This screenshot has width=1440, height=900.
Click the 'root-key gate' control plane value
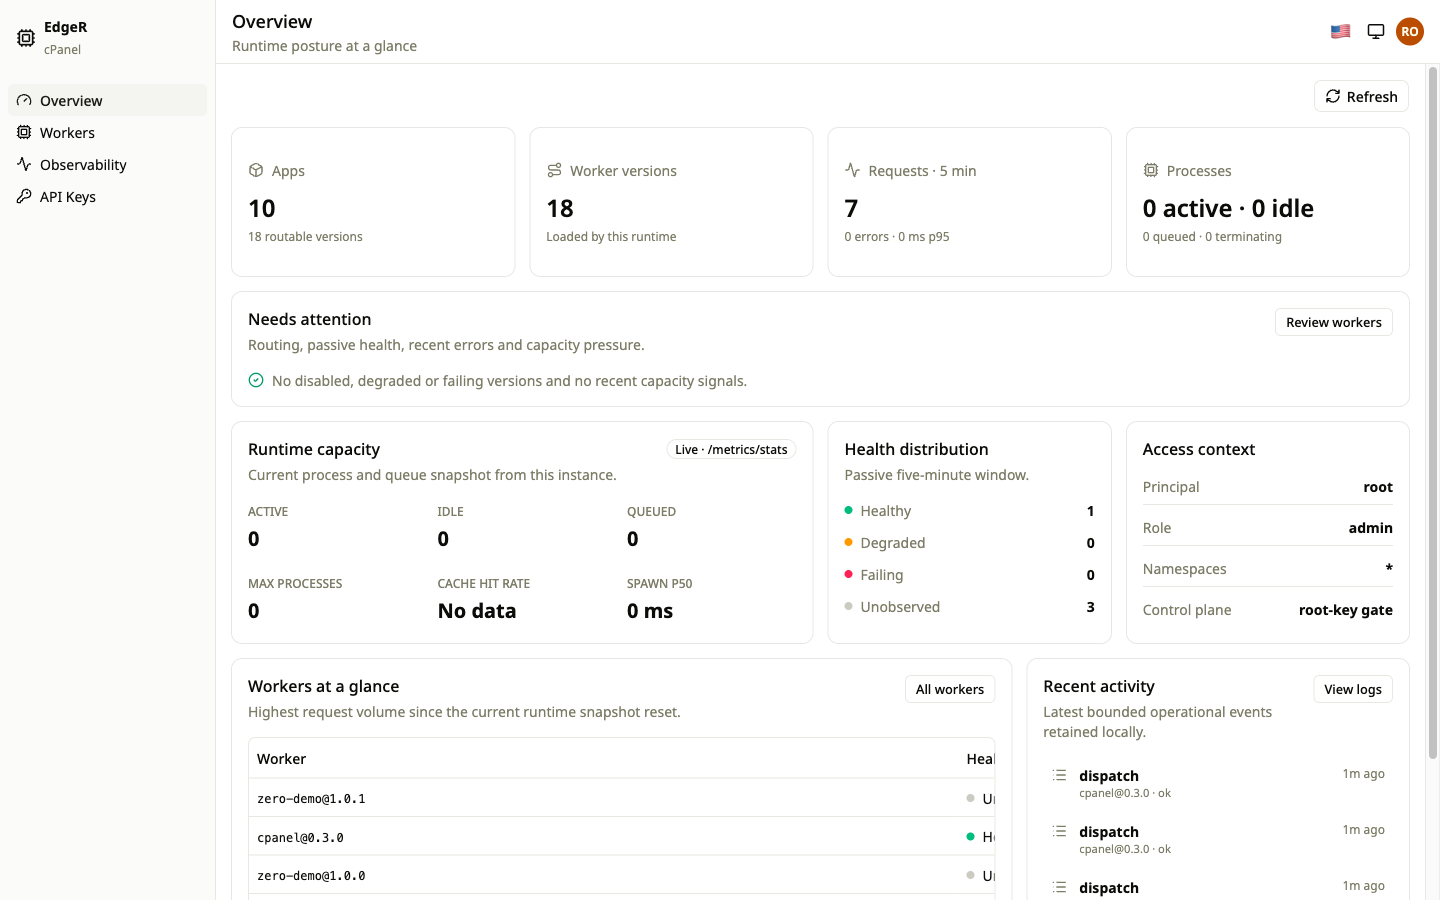pyautogui.click(x=1345, y=610)
